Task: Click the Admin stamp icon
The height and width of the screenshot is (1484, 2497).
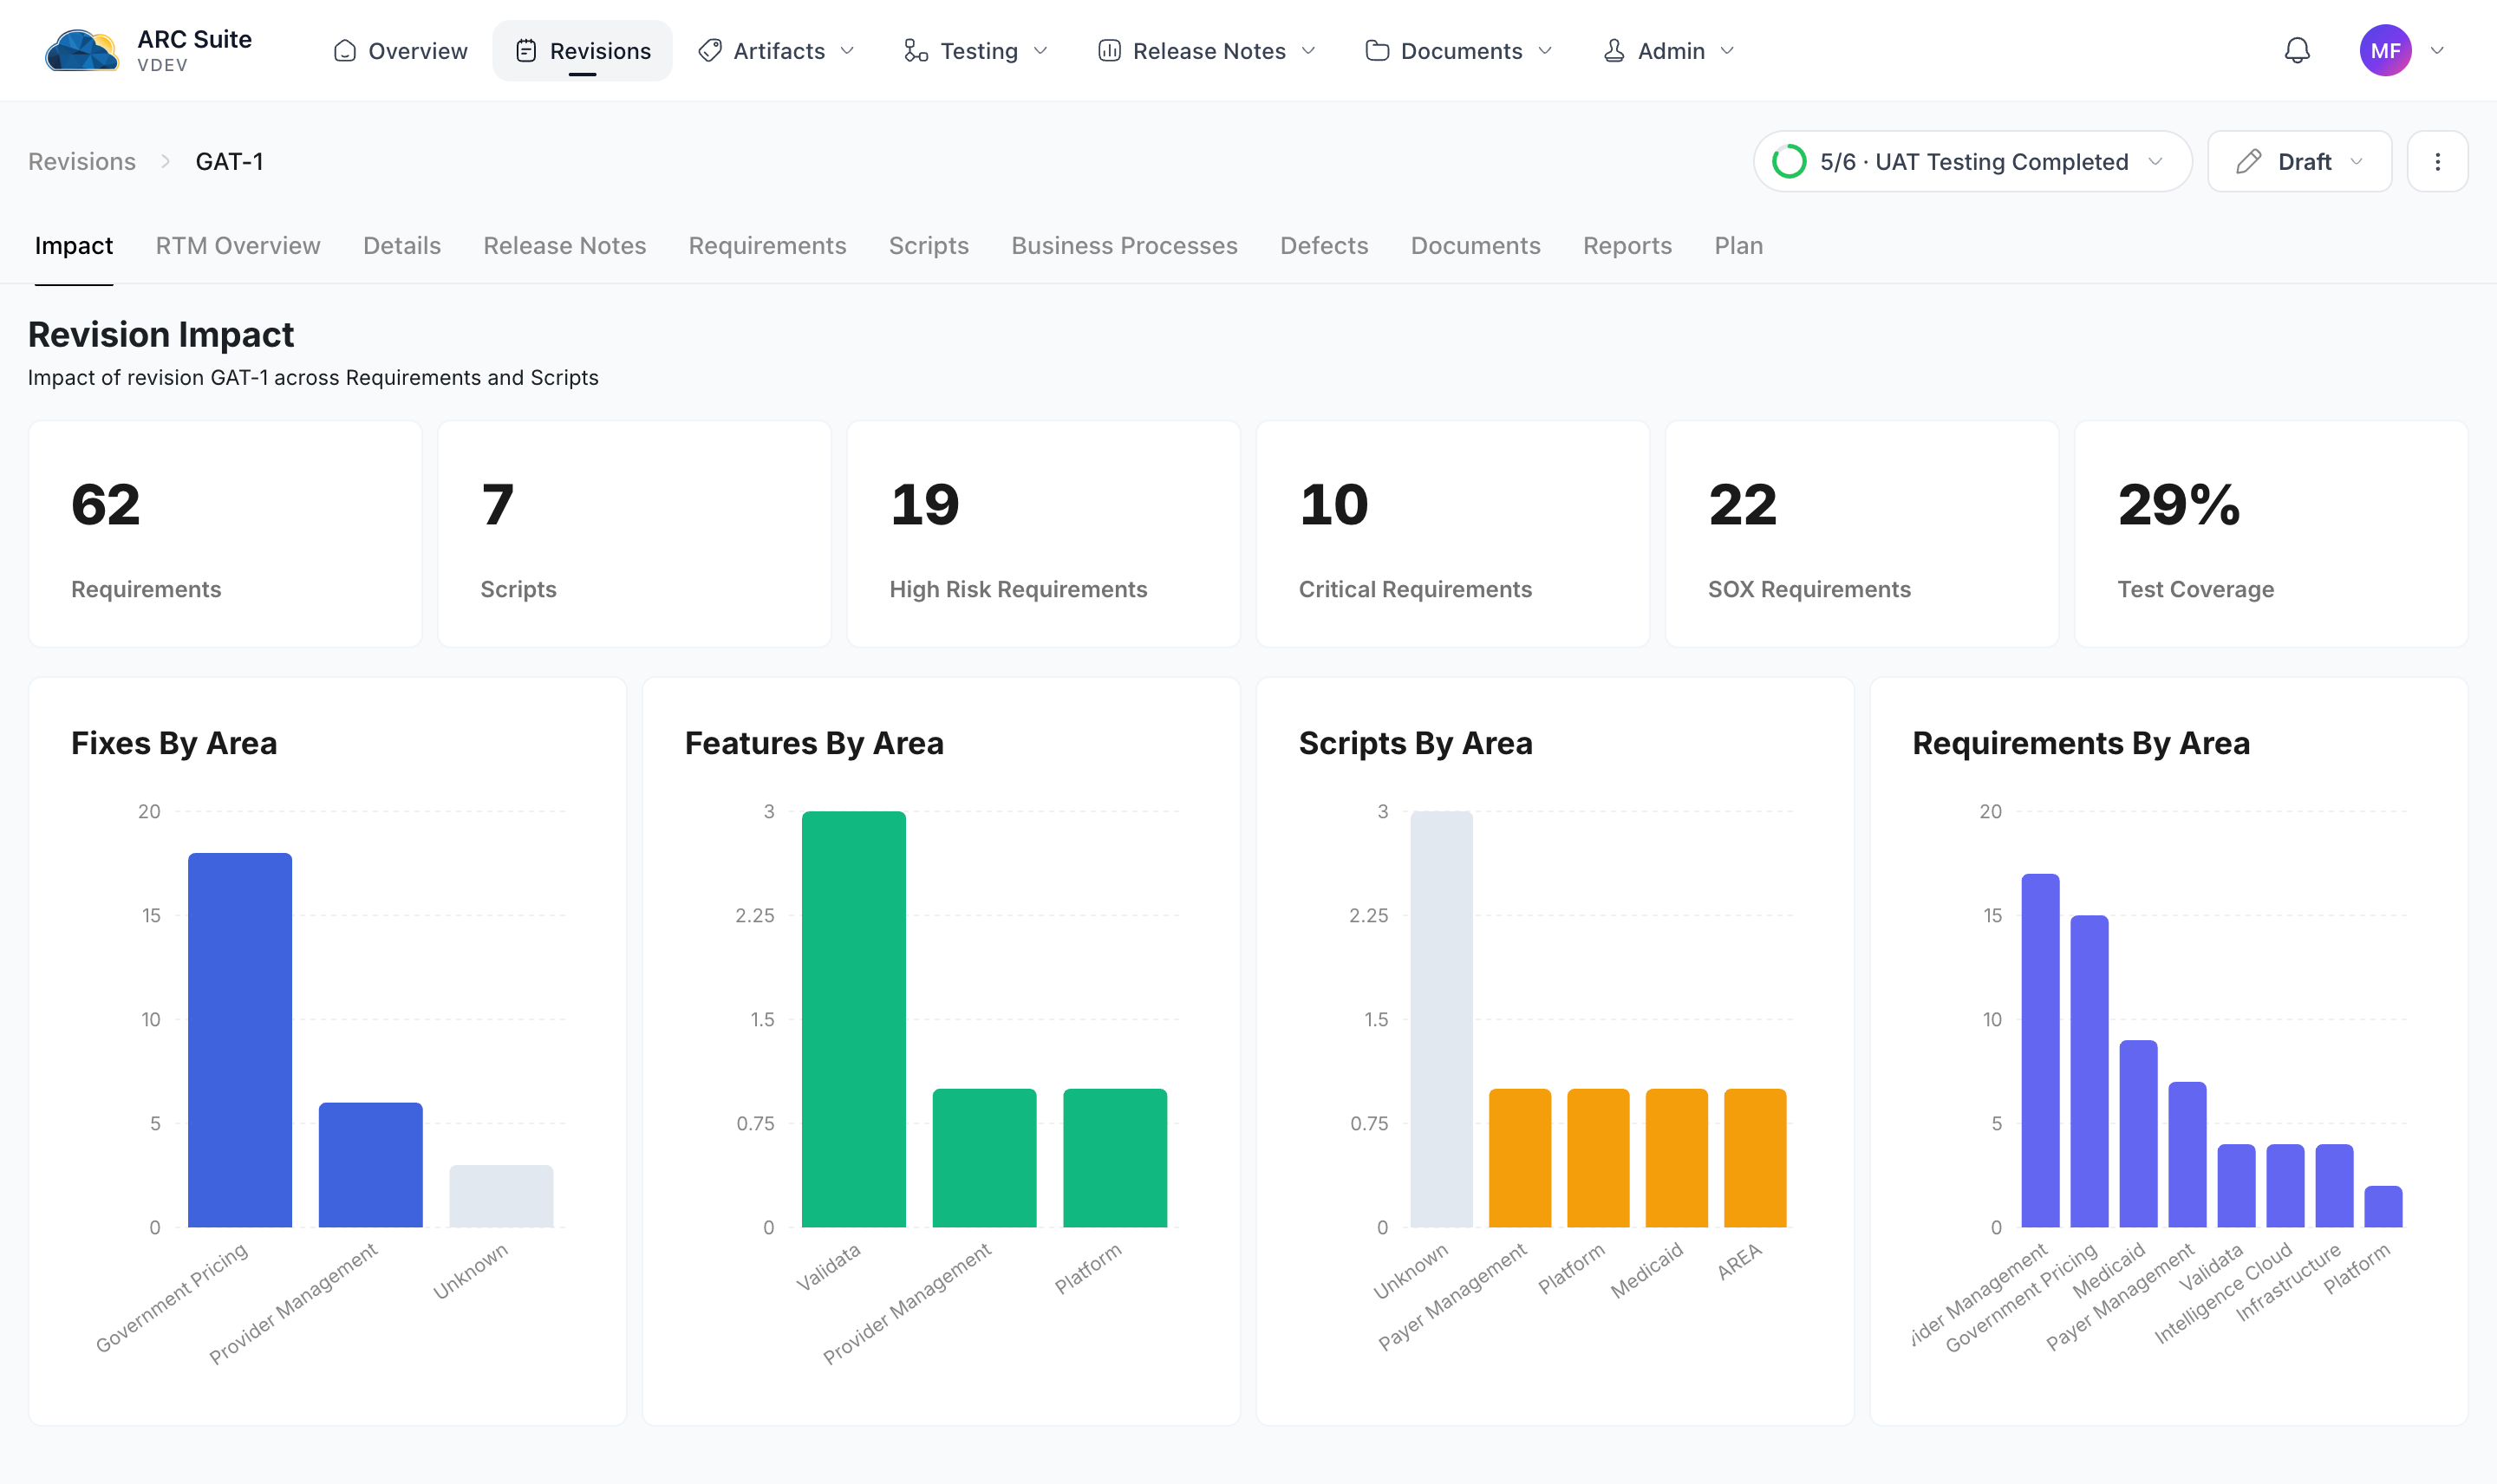Action: click(x=1614, y=51)
